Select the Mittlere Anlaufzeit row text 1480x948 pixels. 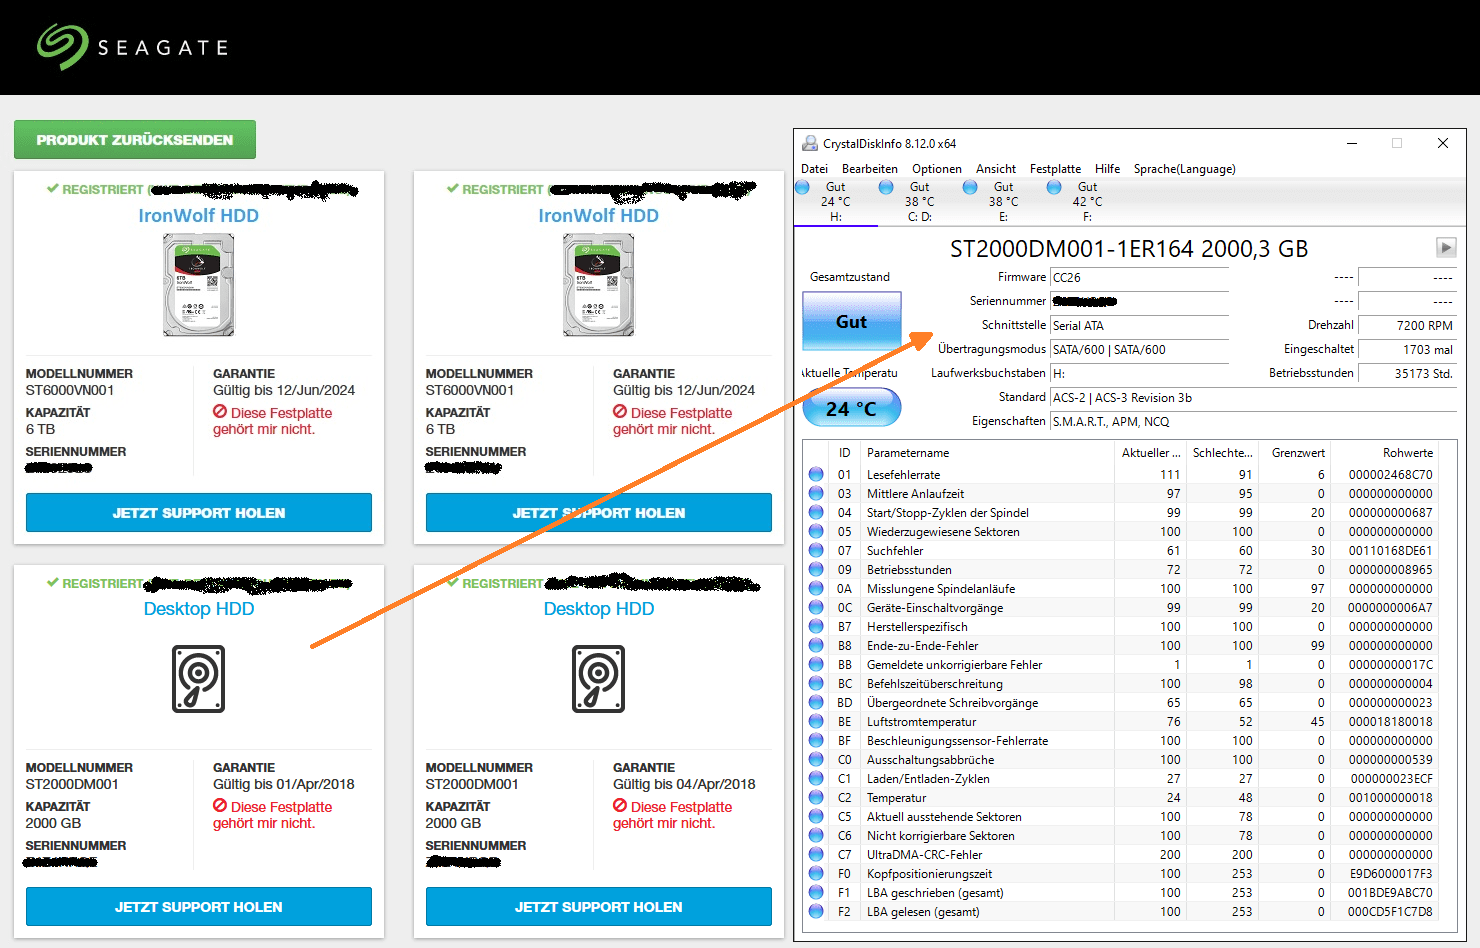915,494
